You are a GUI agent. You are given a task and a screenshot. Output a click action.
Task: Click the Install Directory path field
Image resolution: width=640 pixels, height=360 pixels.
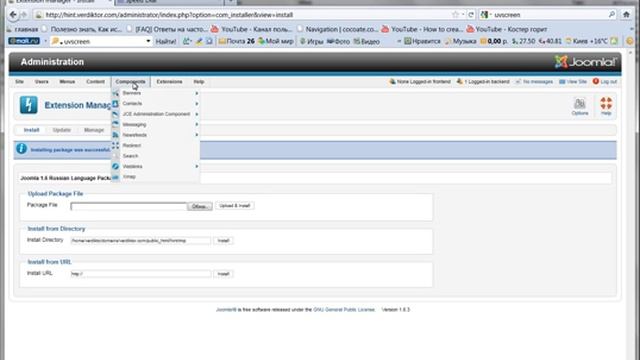click(x=140, y=241)
